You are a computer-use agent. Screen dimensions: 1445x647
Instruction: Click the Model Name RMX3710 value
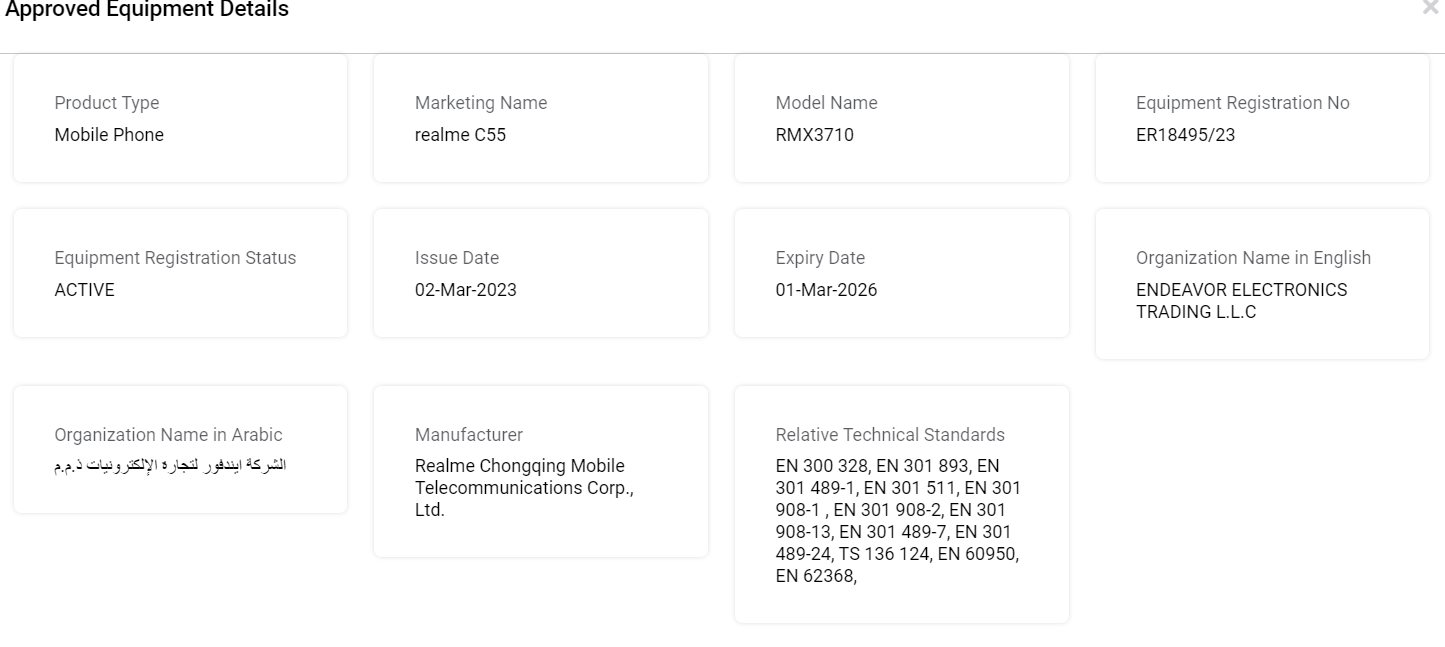(815, 135)
